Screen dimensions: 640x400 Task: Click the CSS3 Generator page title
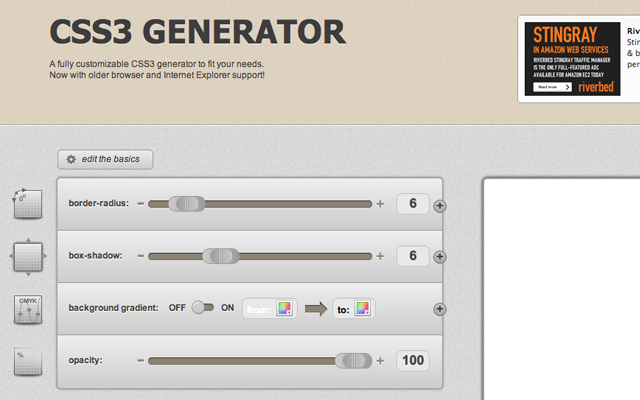click(x=197, y=33)
